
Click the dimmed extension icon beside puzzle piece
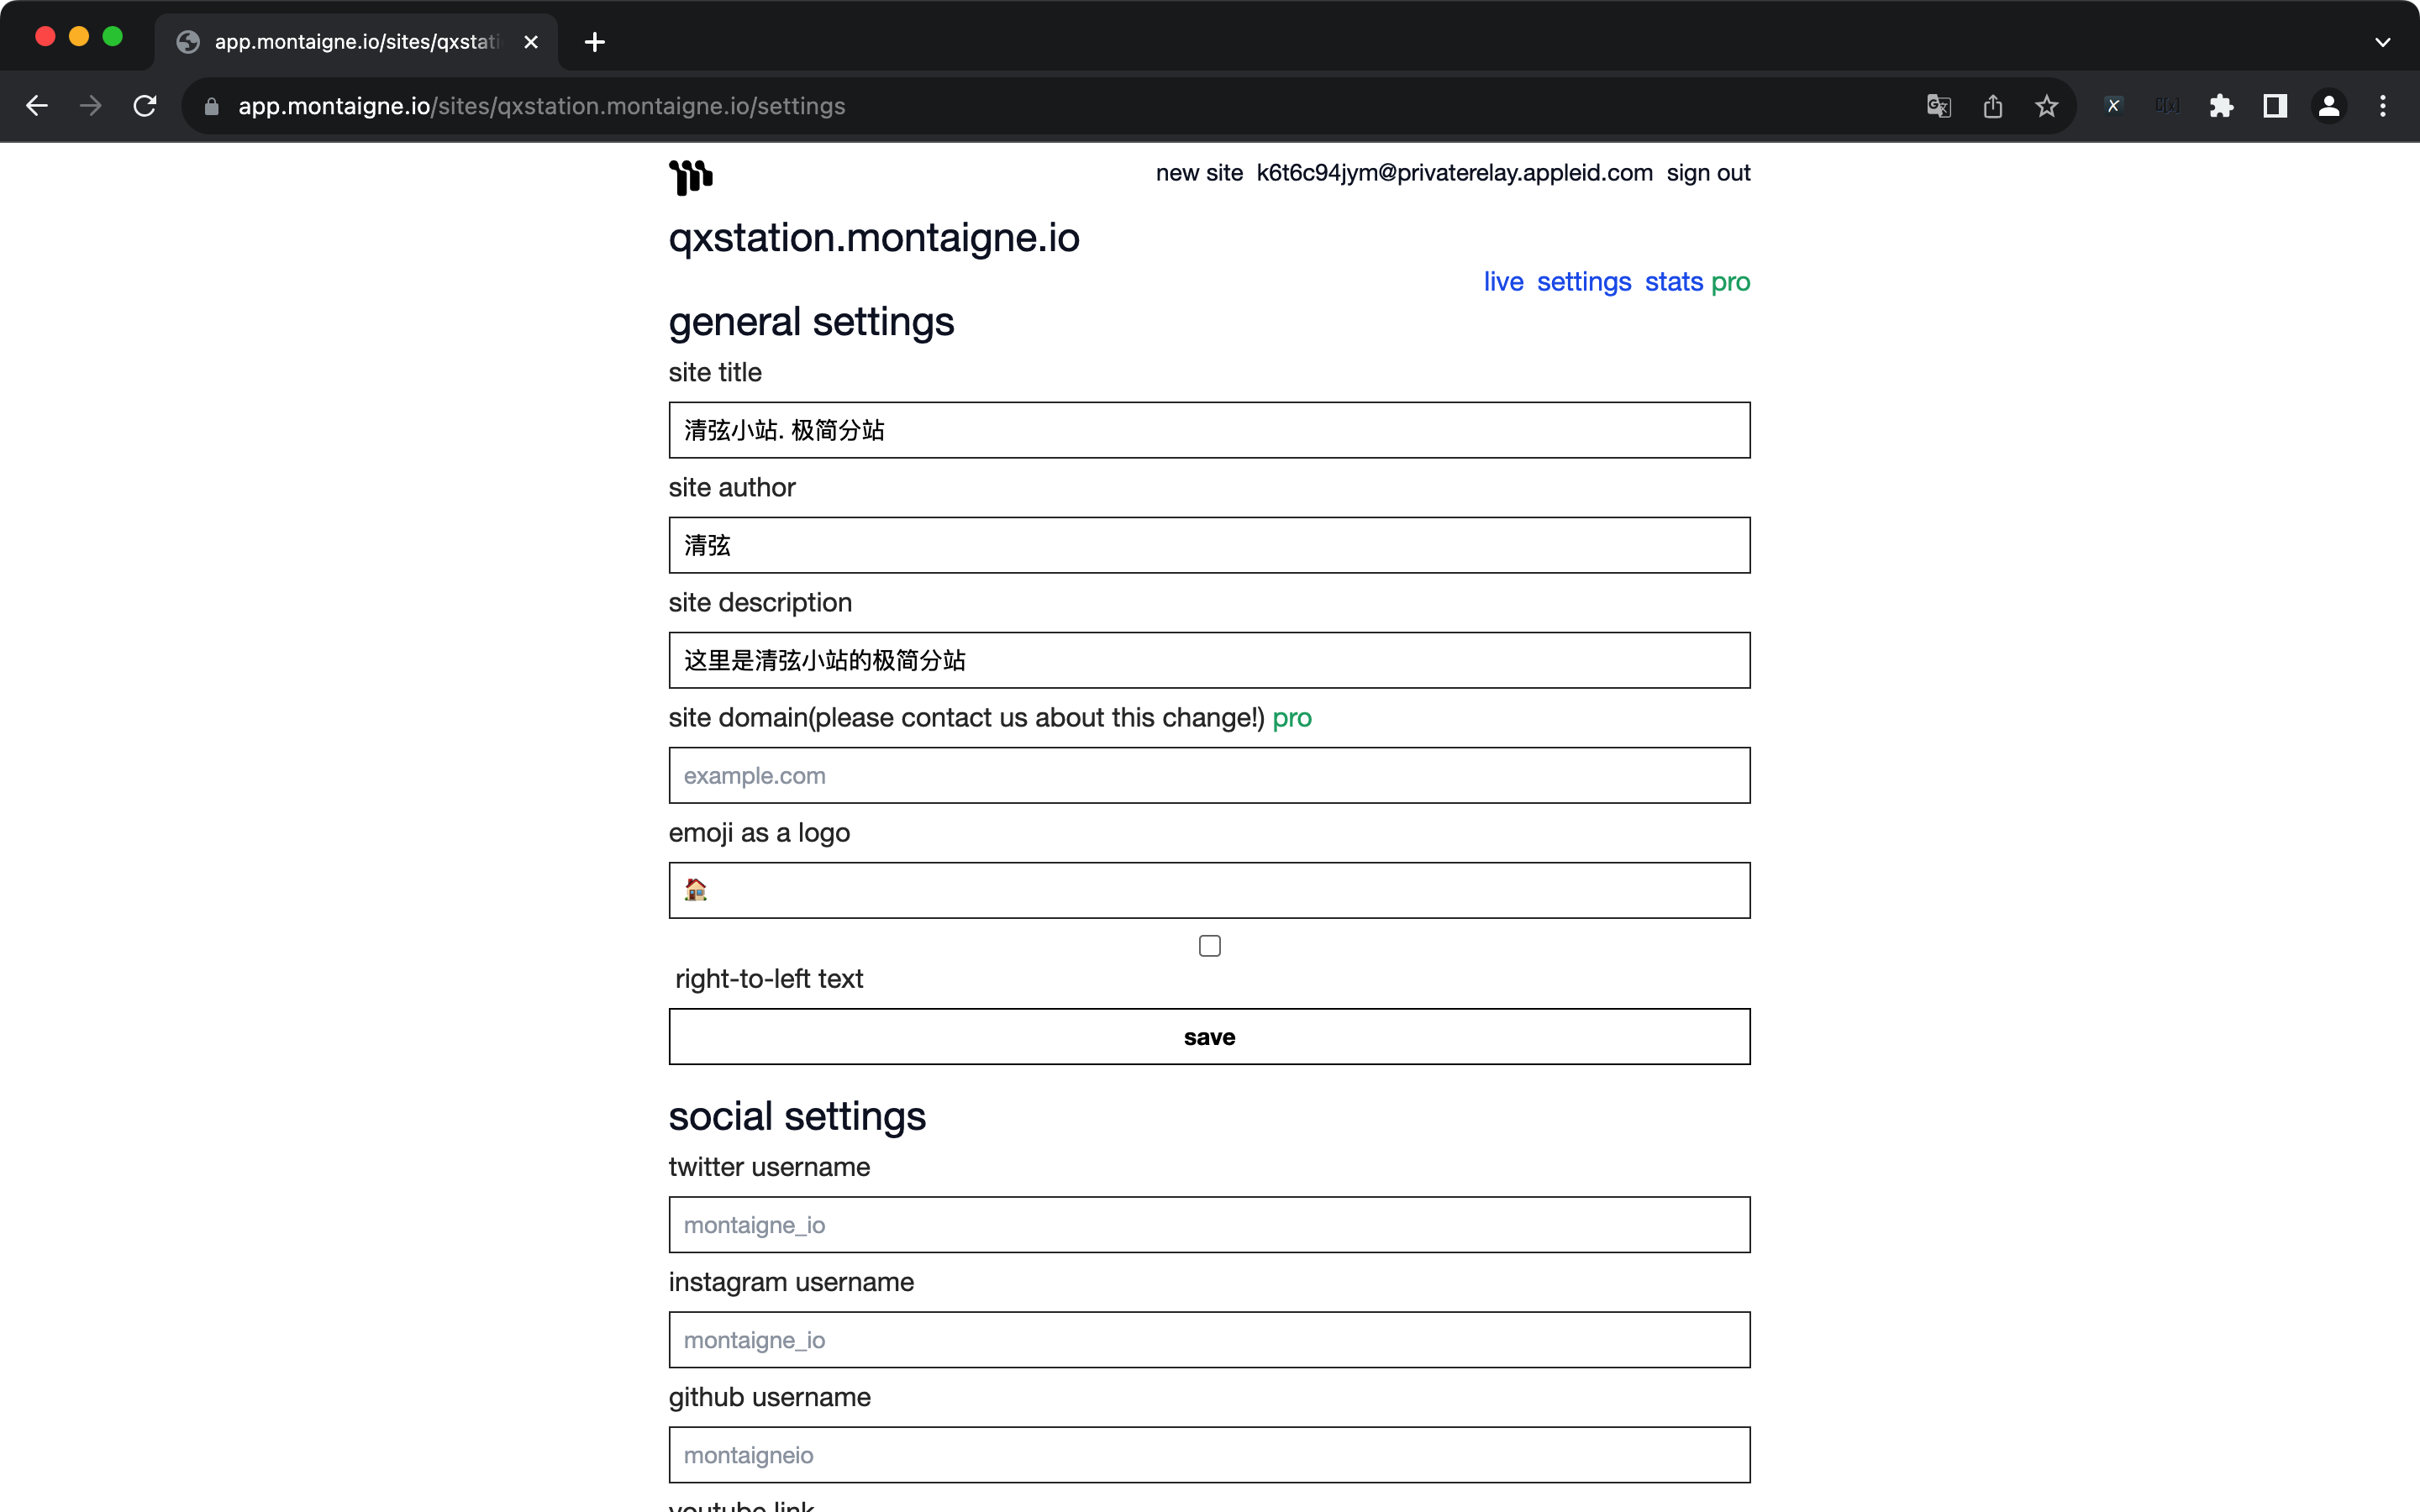click(2167, 106)
